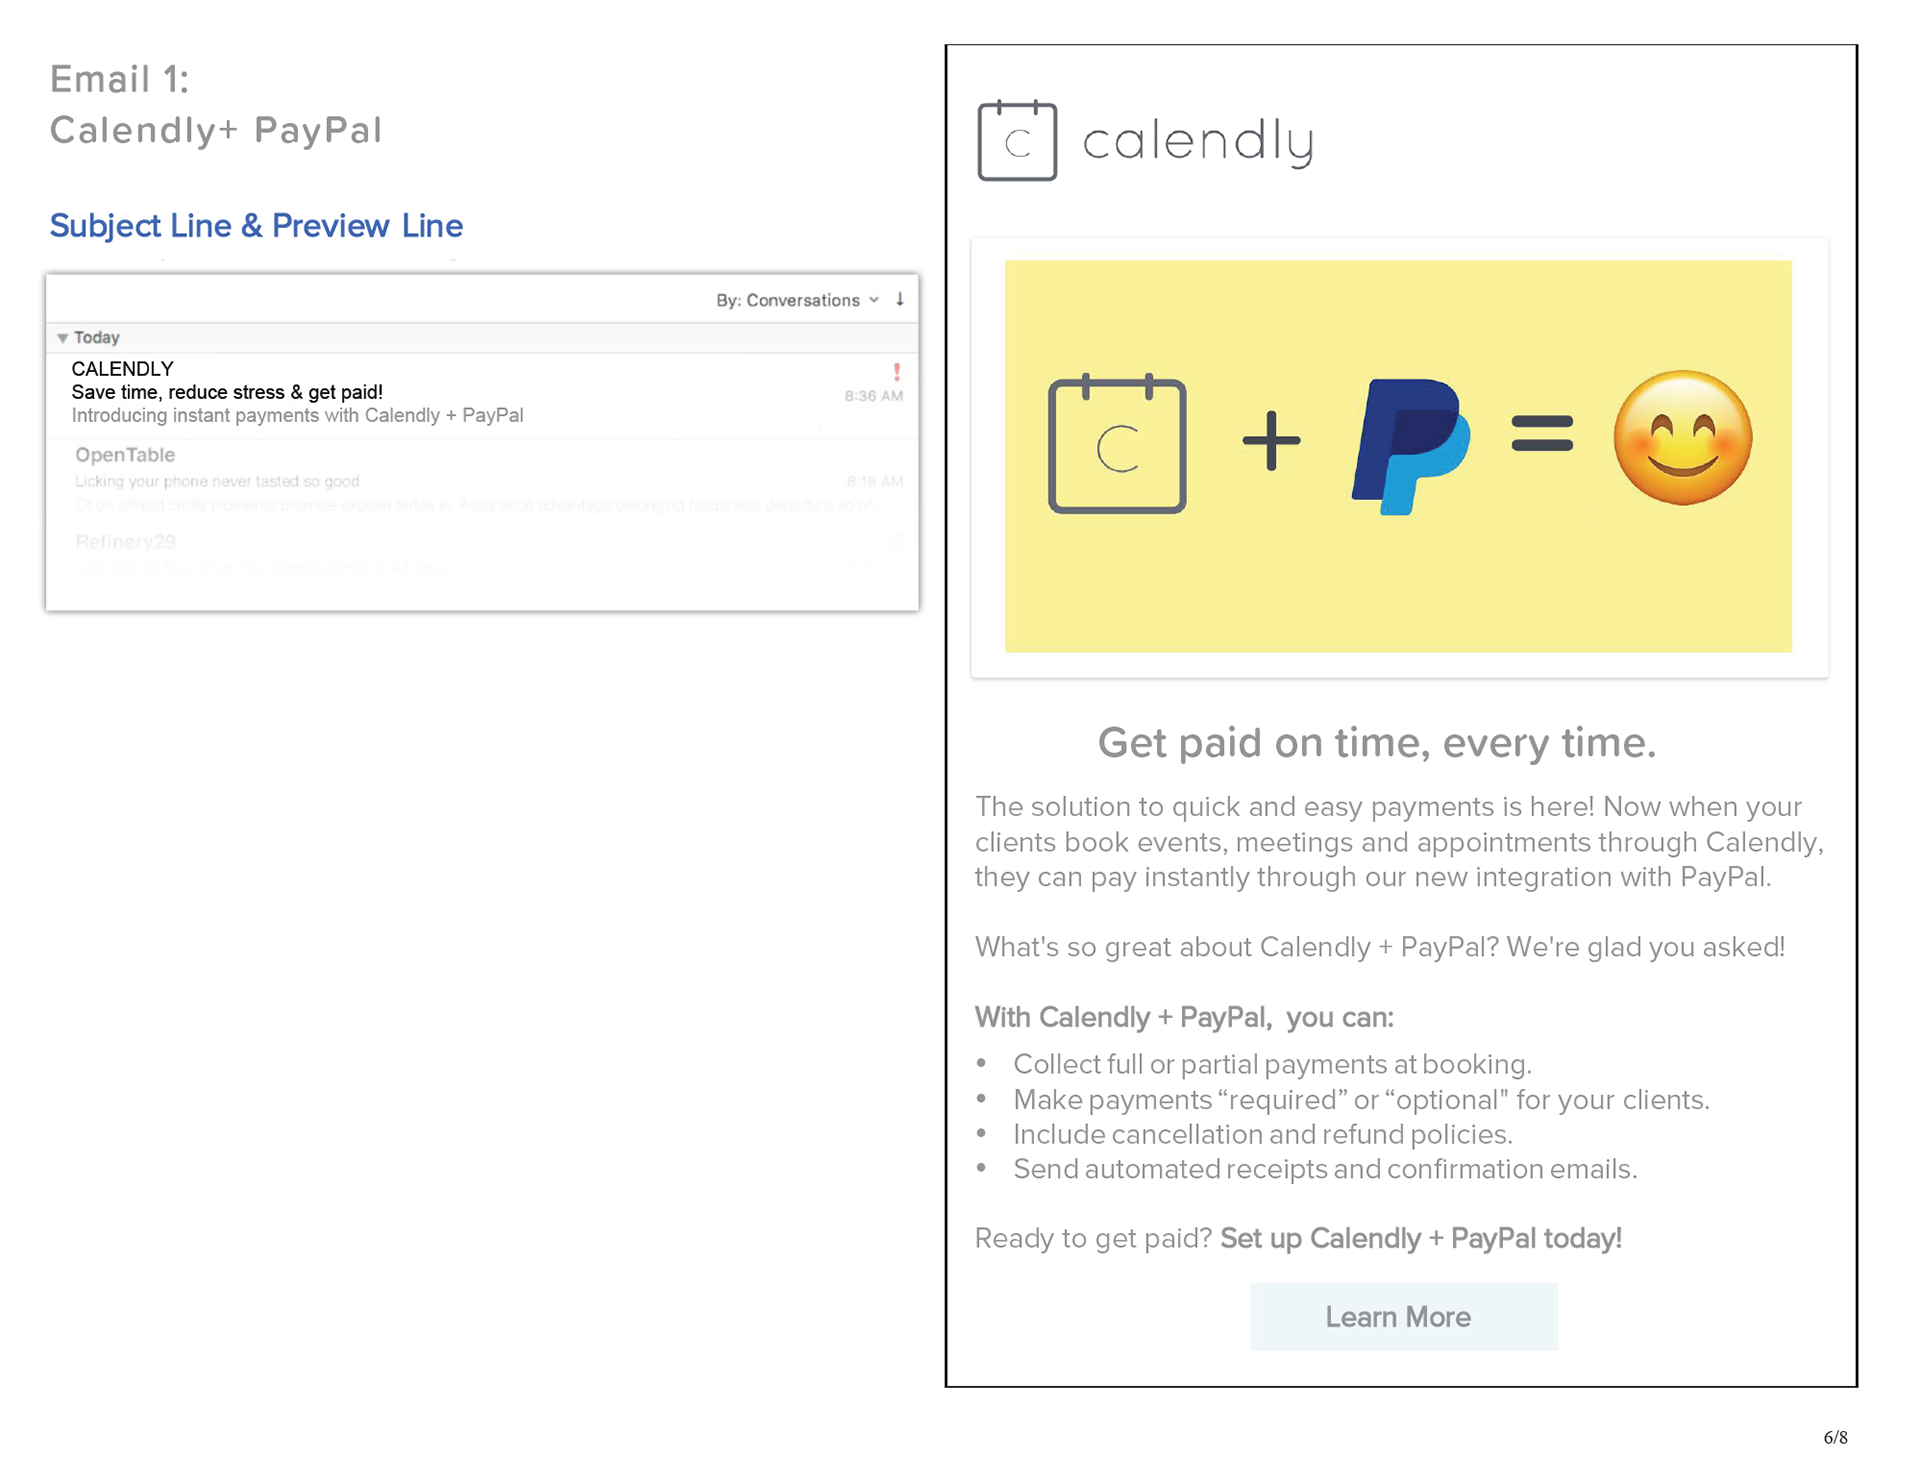Click the Subject Line & Preview Line heading
This screenshot has height=1484, width=1920.
coord(256,226)
